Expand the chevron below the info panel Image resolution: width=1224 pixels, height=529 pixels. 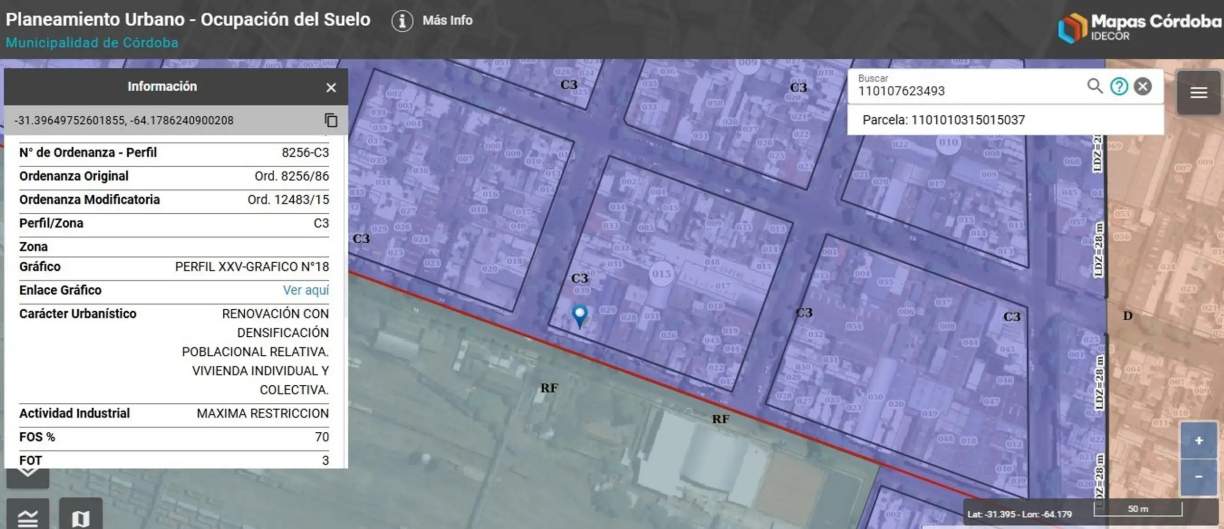29,468
